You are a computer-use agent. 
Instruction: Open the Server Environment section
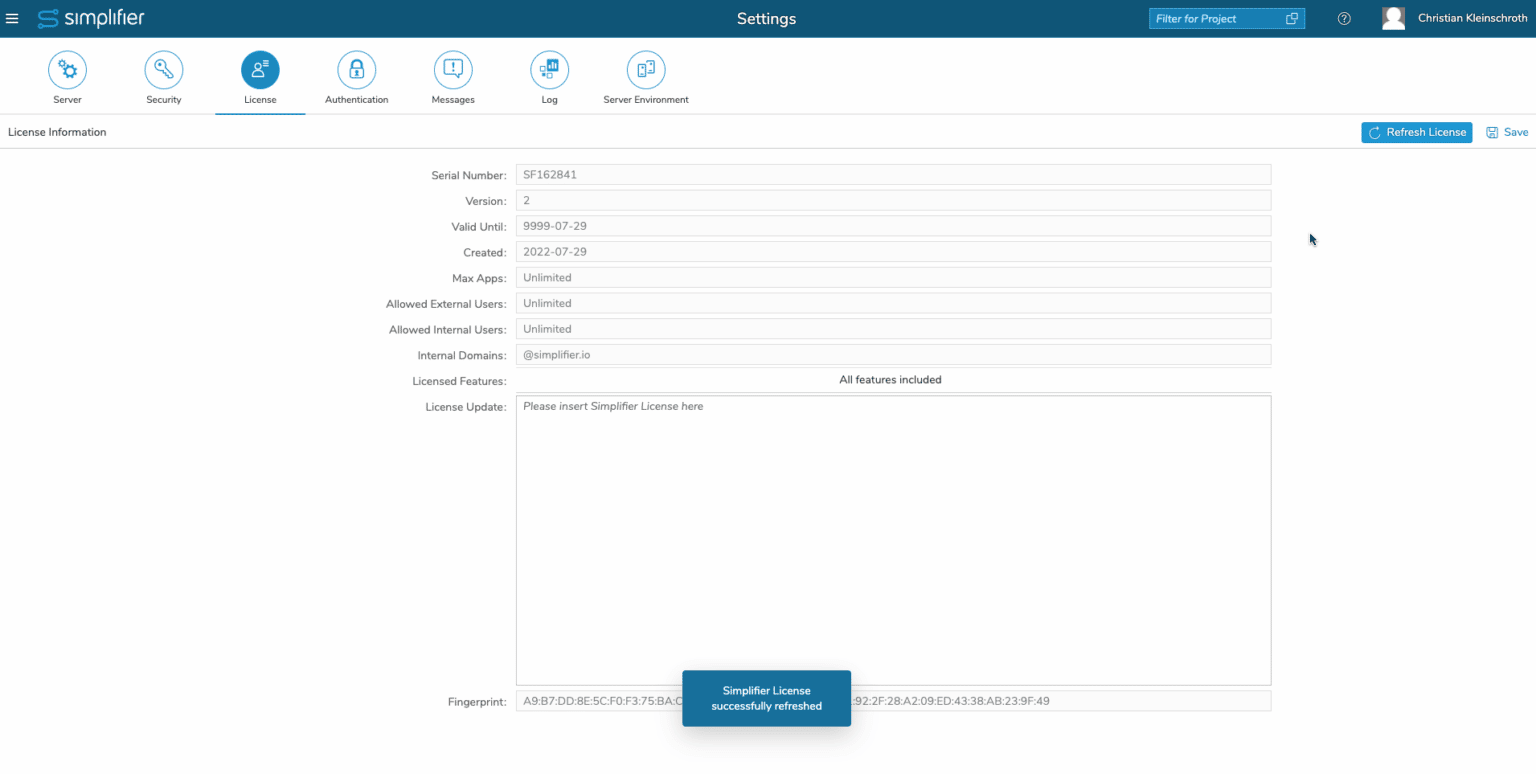(x=646, y=78)
